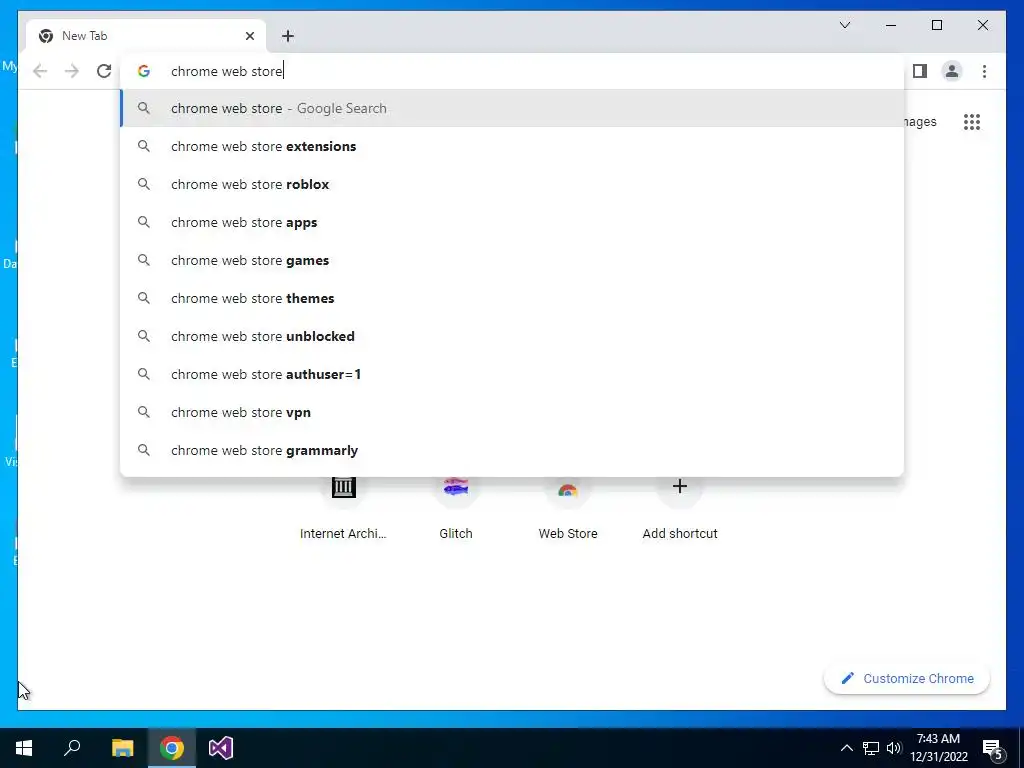Choose 'chrome web store - Google Search' suggestion
The width and height of the screenshot is (1024, 768).
[x=512, y=108]
